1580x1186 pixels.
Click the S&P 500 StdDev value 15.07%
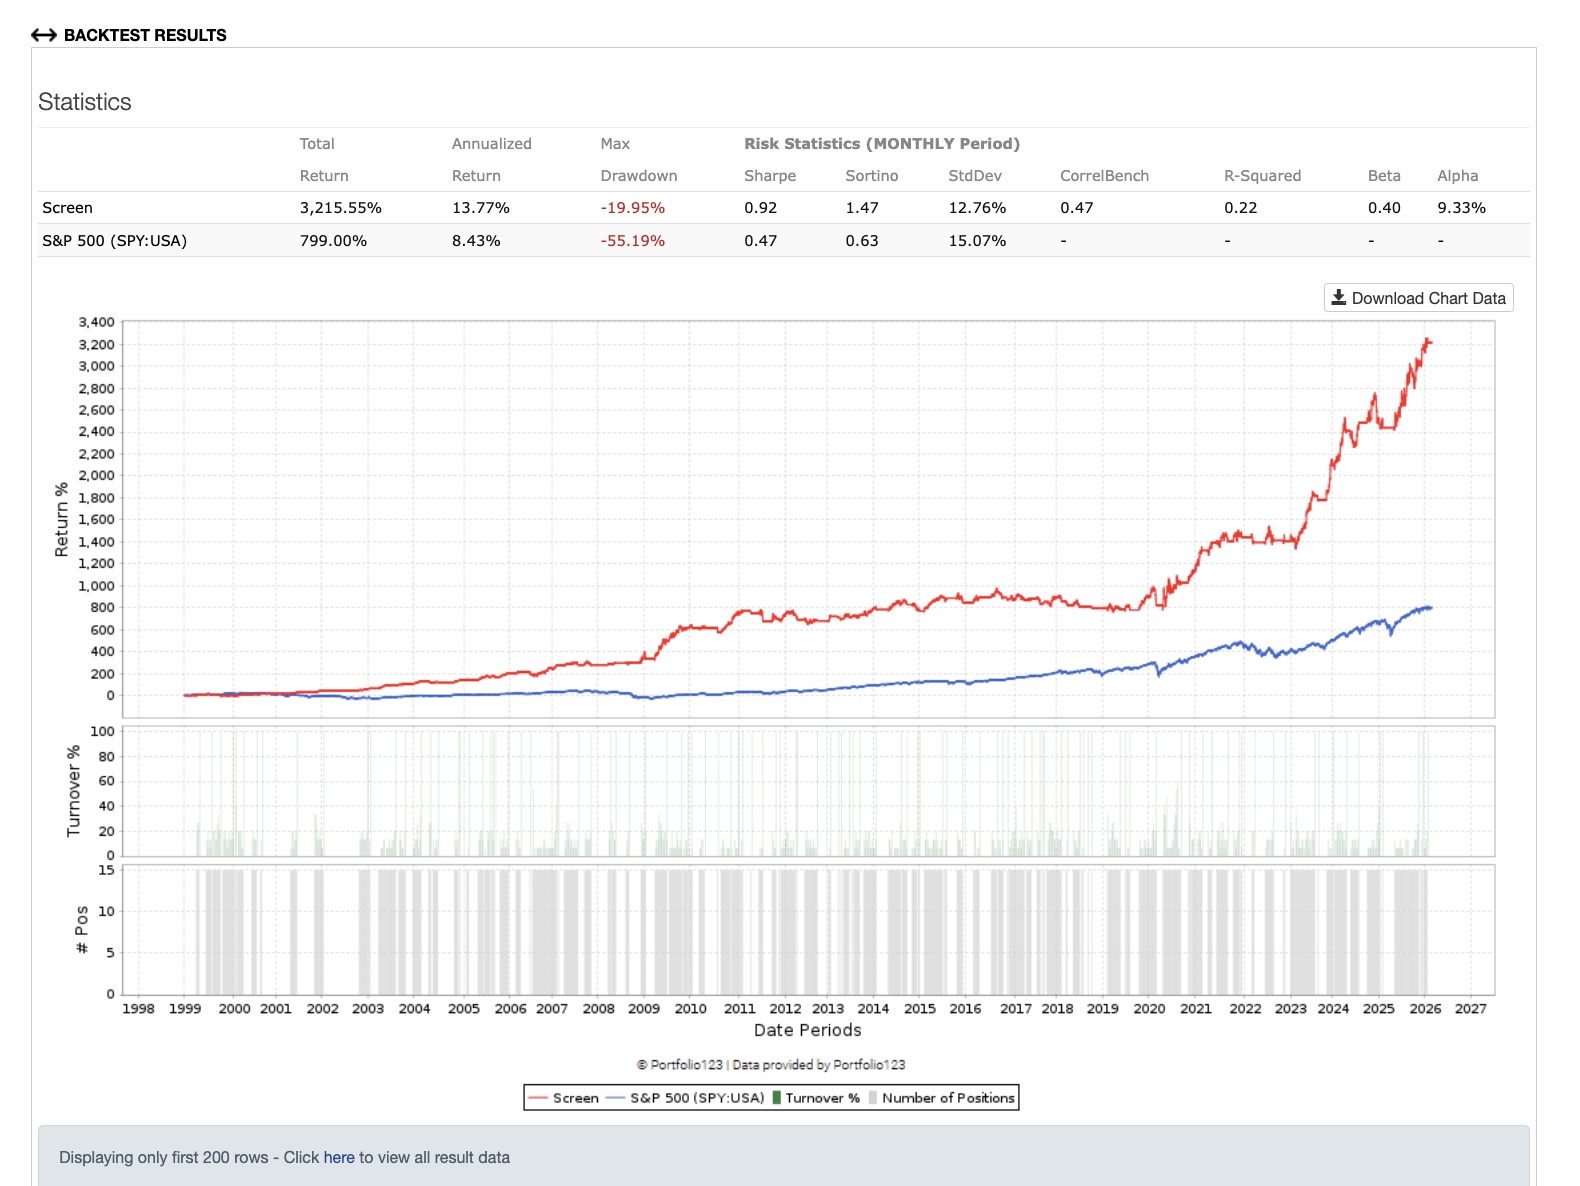977,241
